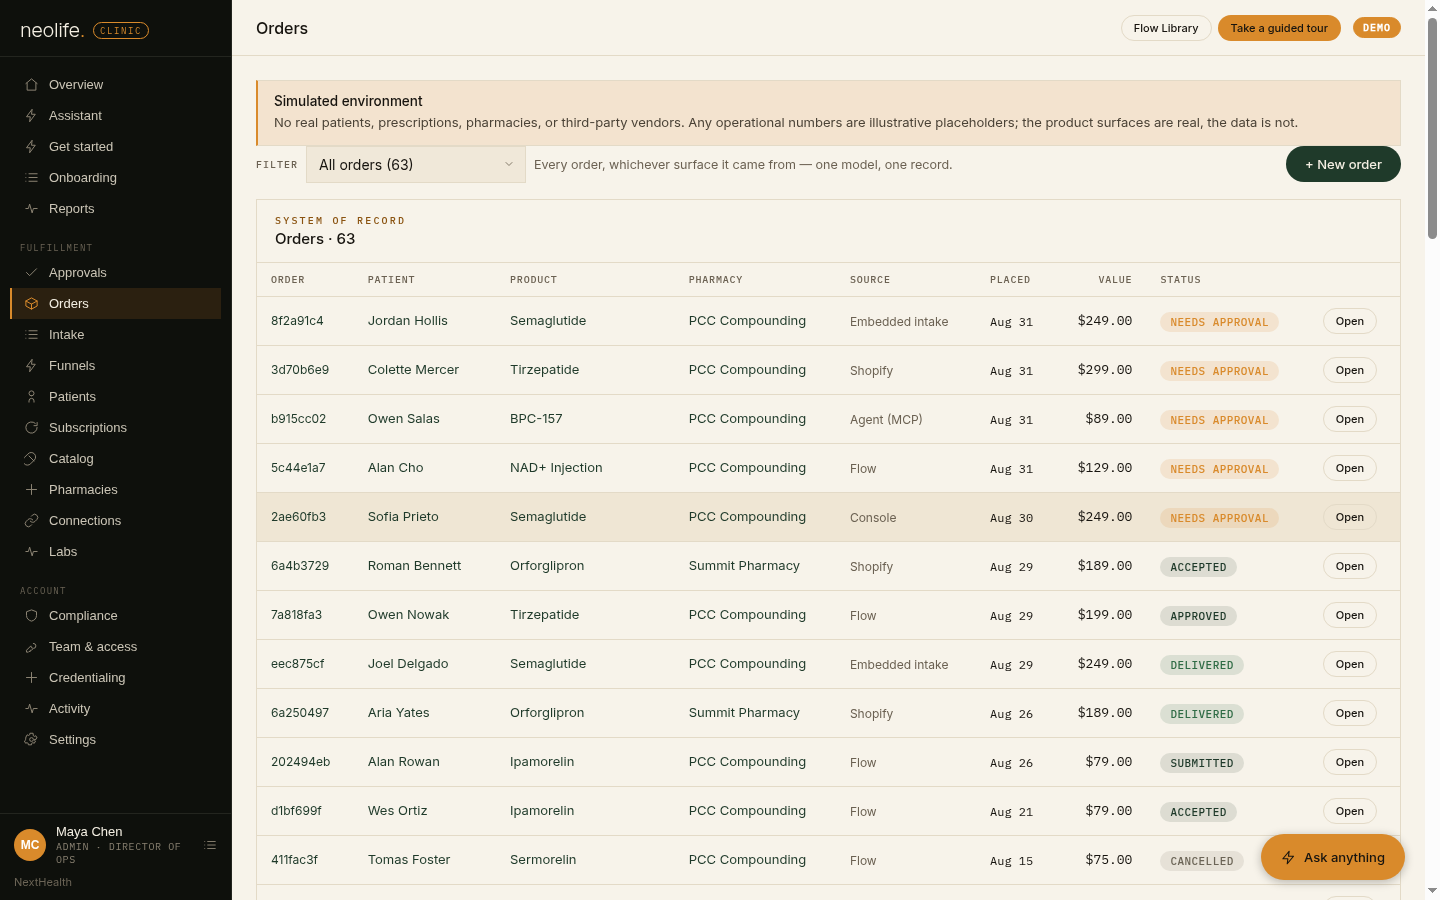
Task: Open the Credentialing menu item
Action: click(115, 678)
